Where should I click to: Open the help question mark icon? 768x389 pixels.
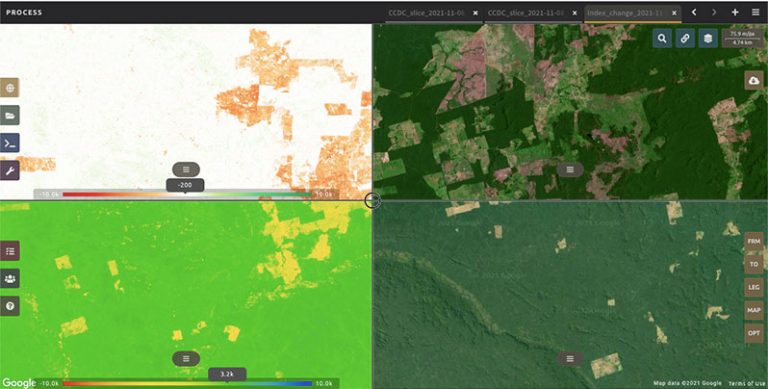point(10,306)
